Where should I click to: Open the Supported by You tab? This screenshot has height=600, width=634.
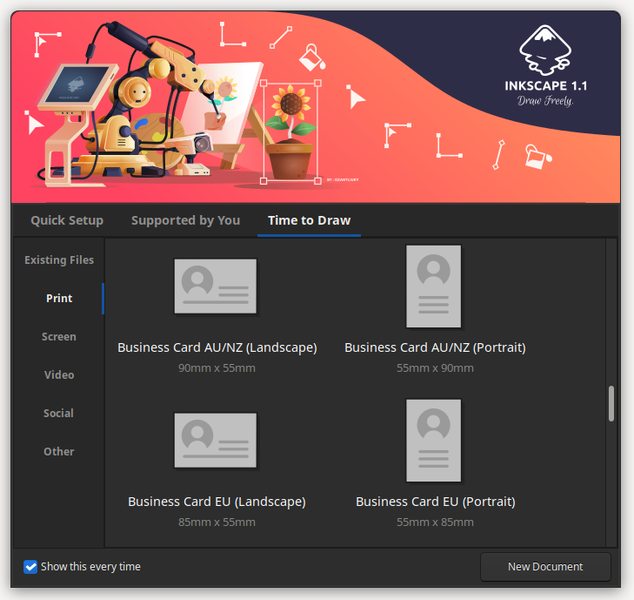click(185, 220)
